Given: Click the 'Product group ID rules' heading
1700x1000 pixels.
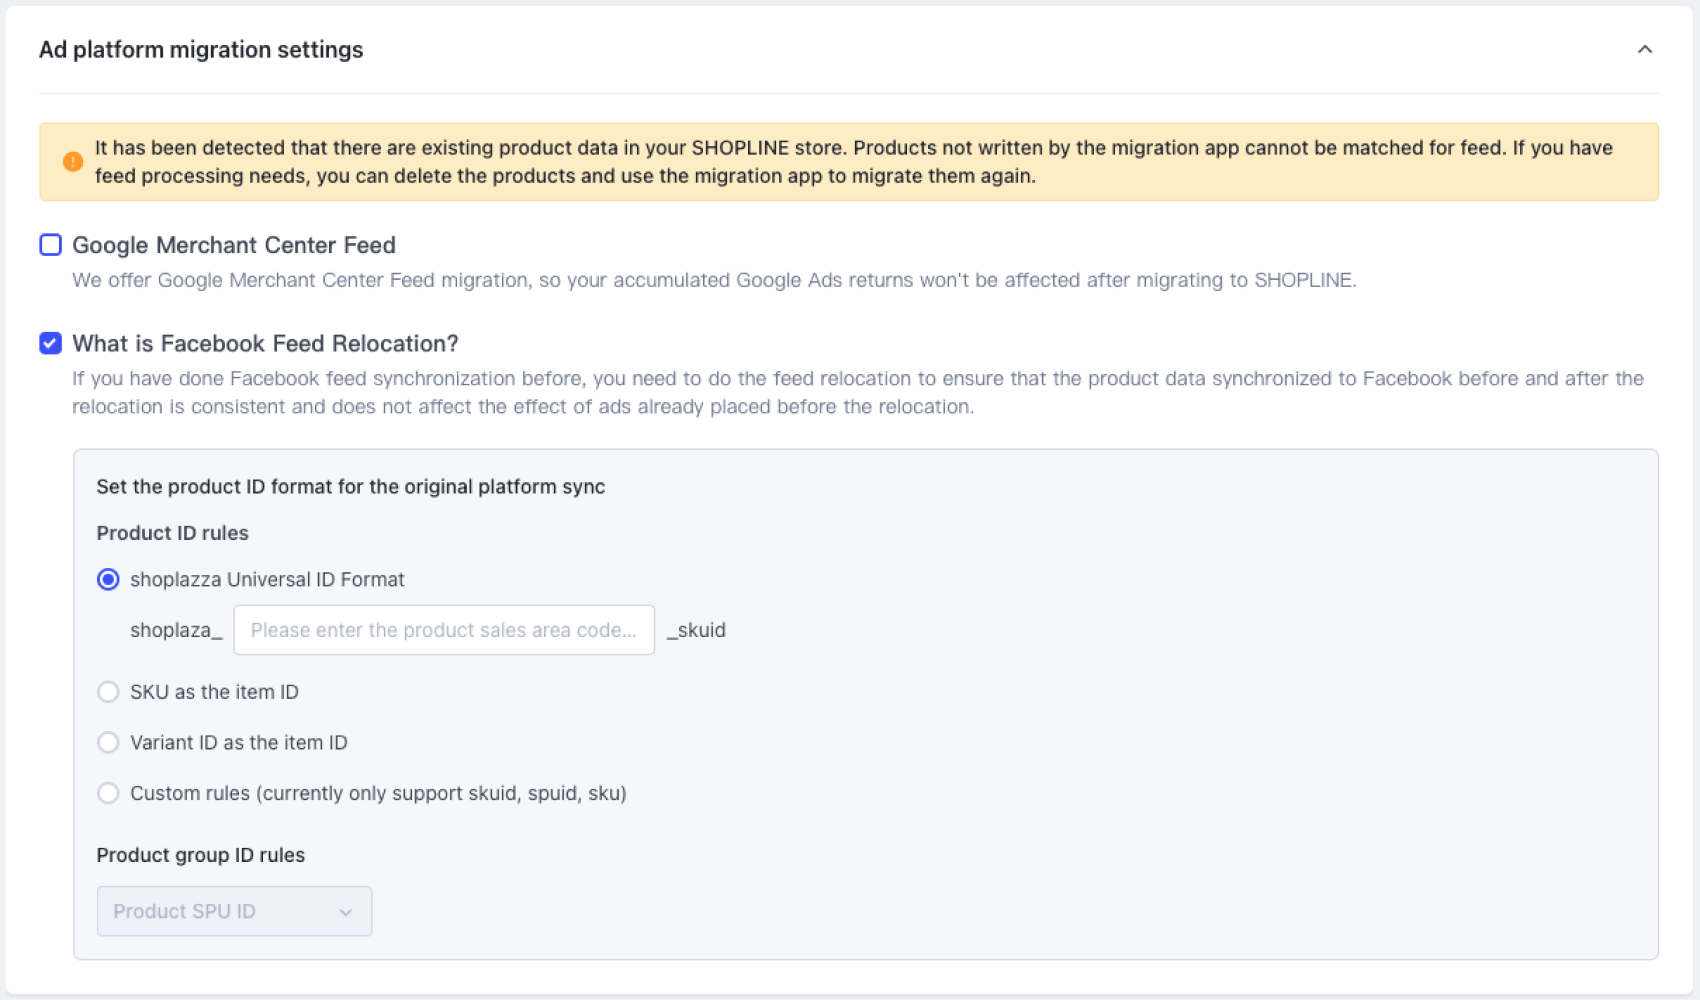Looking at the screenshot, I should click(x=200, y=855).
